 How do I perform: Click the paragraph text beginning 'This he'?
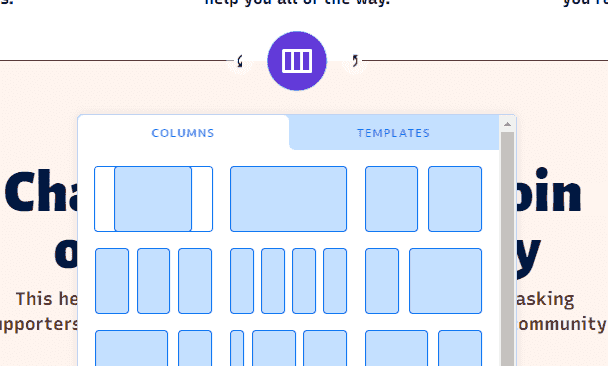pyautogui.click(x=47, y=299)
